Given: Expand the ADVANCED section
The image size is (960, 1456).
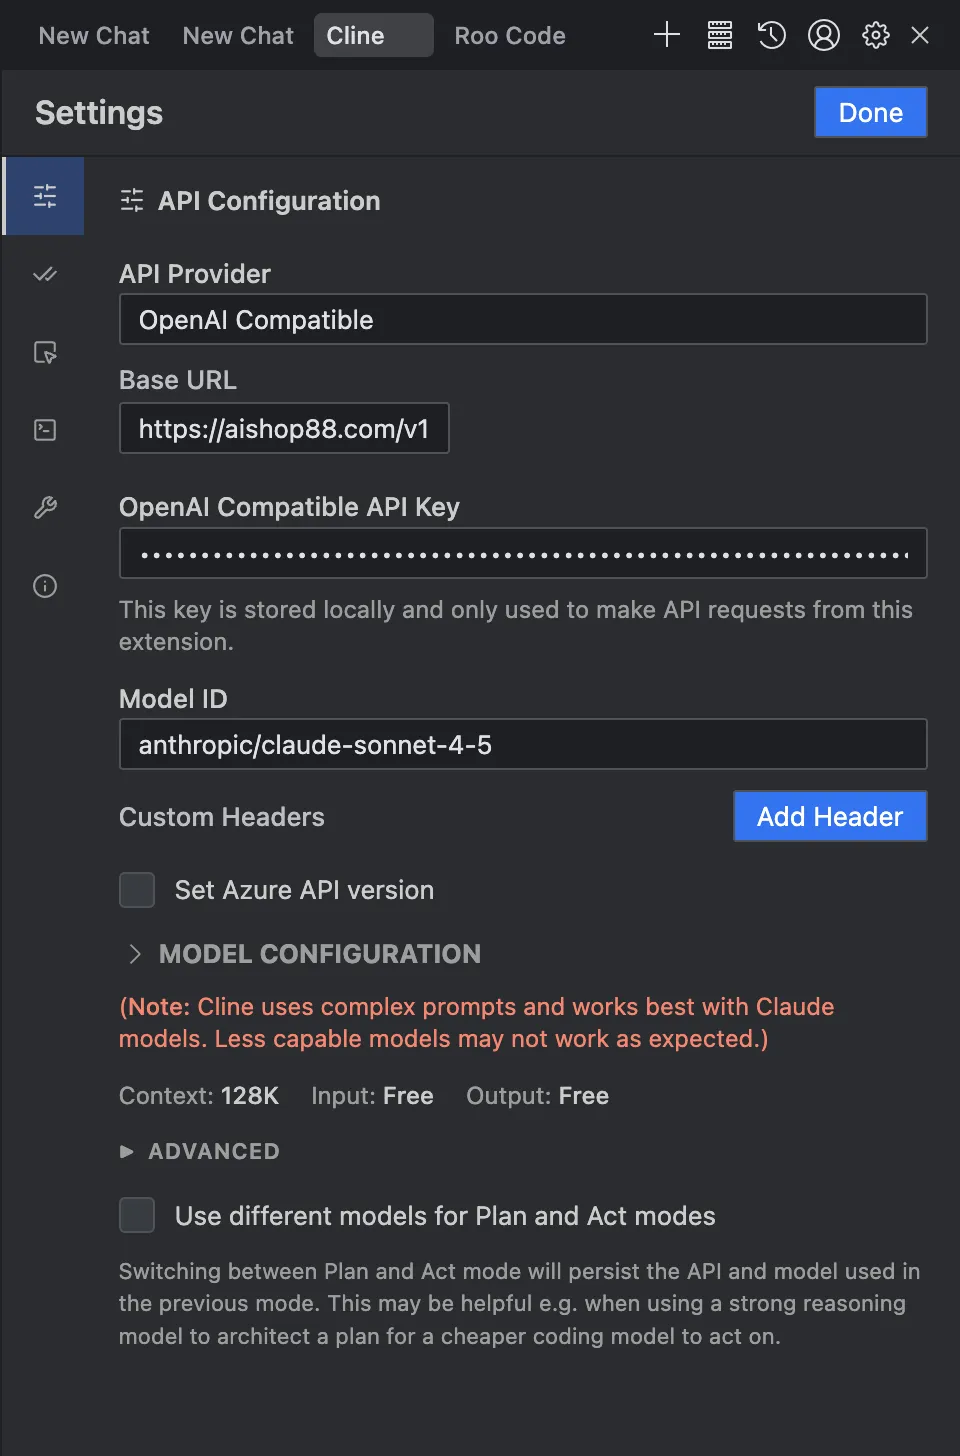Looking at the screenshot, I should pos(199,1151).
